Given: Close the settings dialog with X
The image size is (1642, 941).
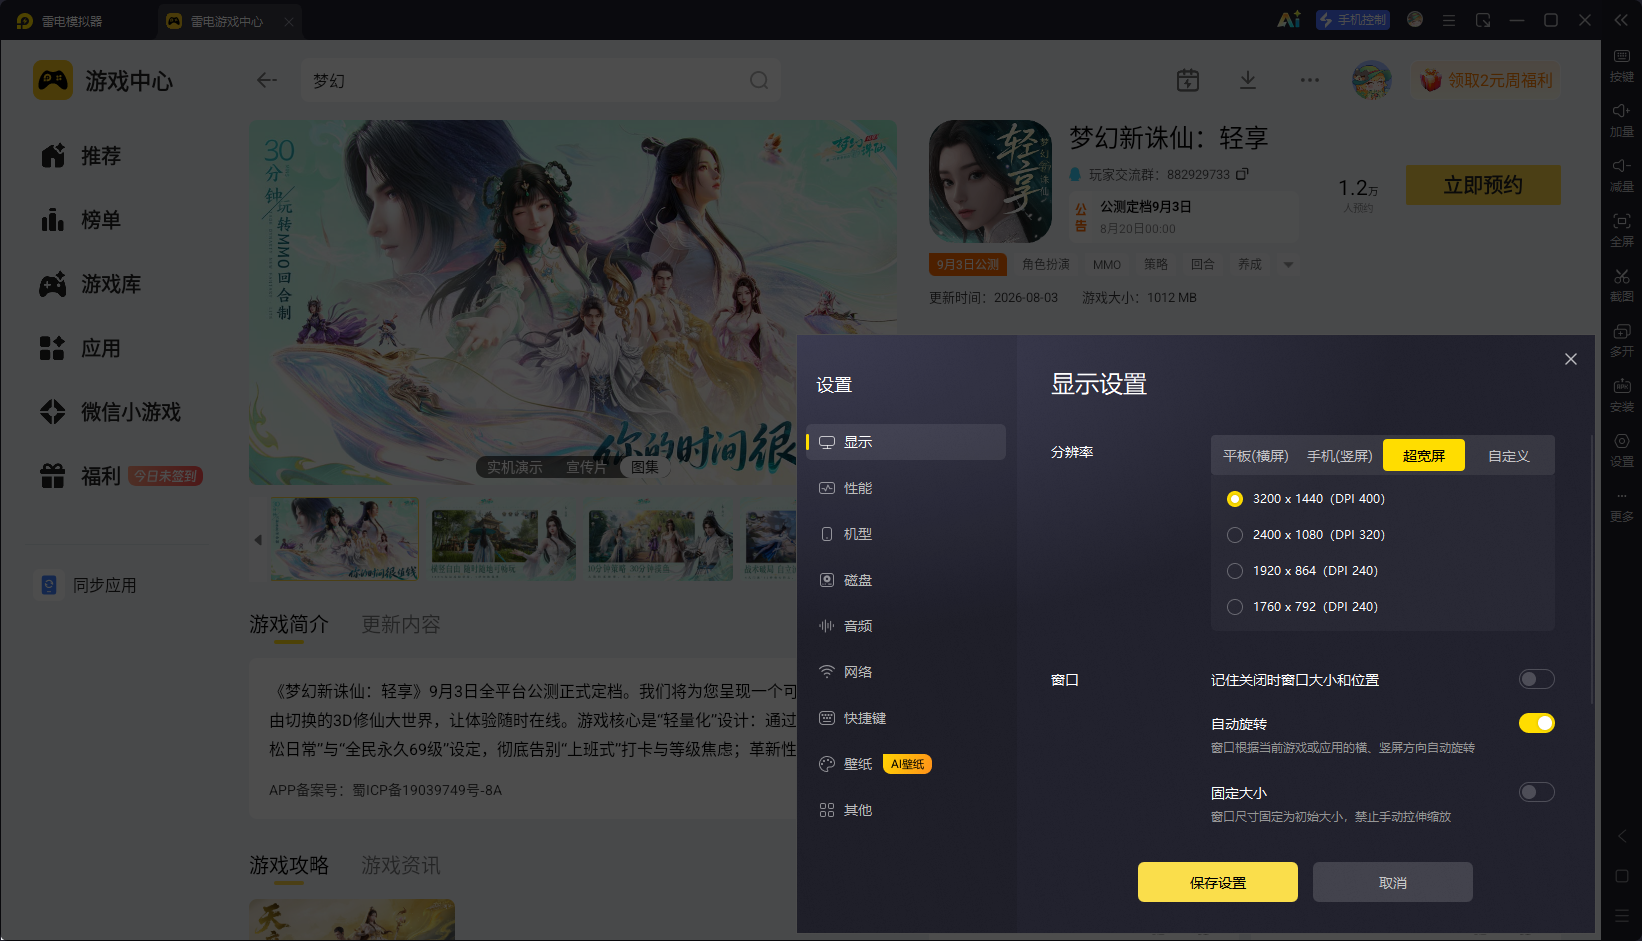Looking at the screenshot, I should click(x=1571, y=359).
